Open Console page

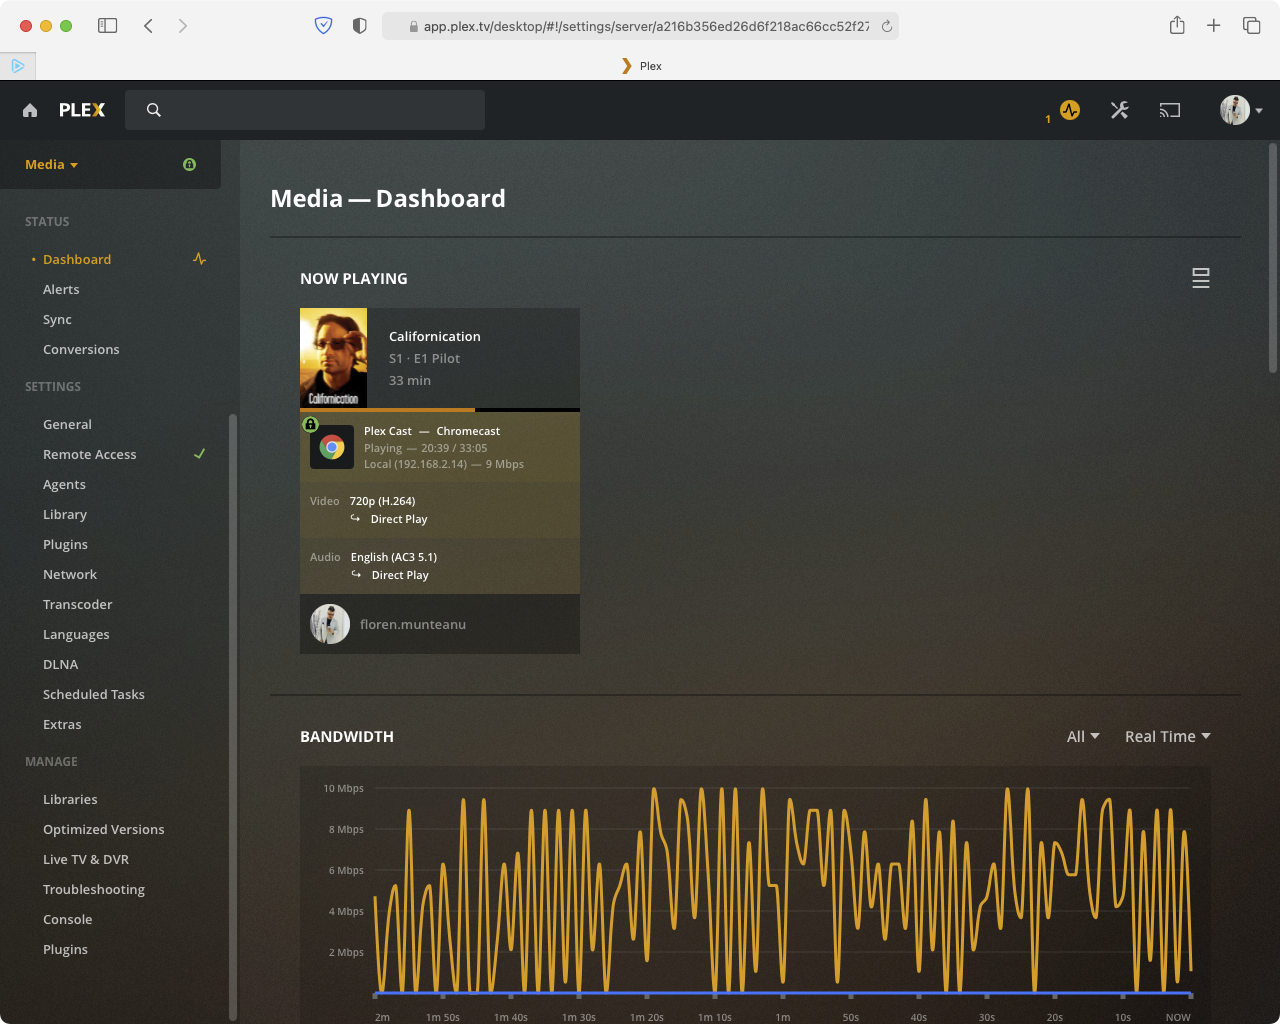coord(67,919)
